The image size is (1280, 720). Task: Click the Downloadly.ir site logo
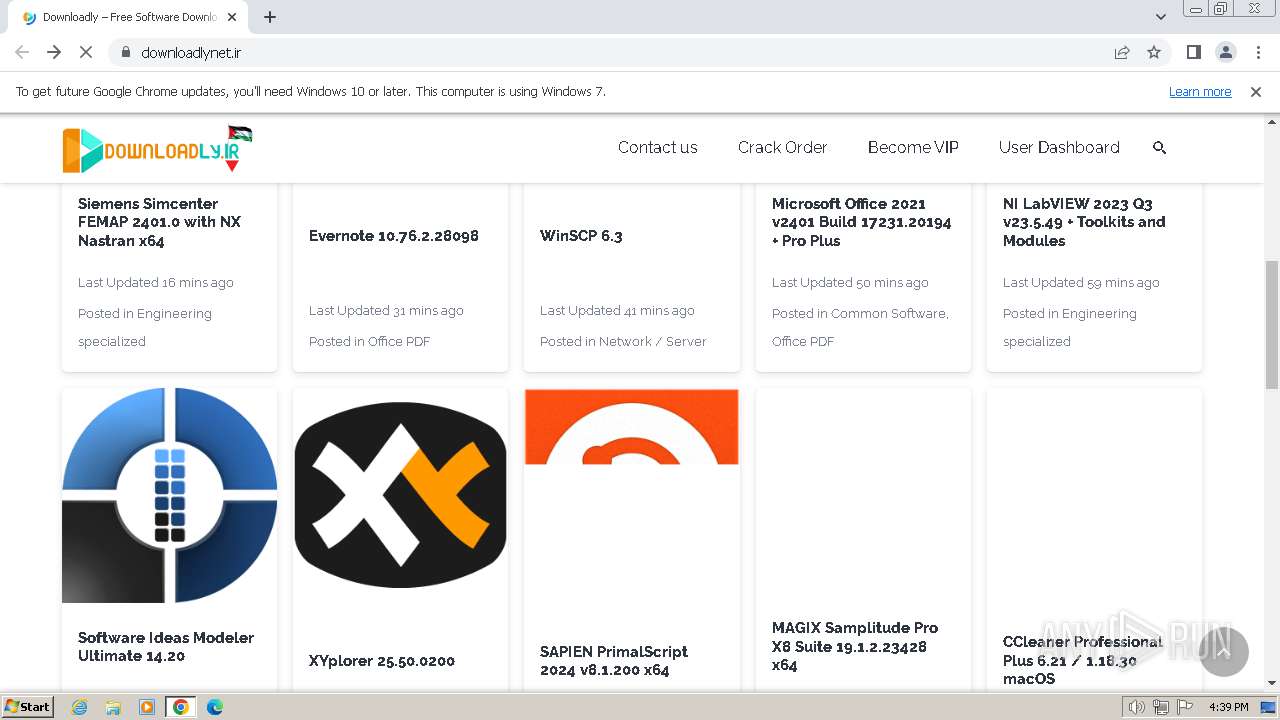pyautogui.click(x=157, y=149)
